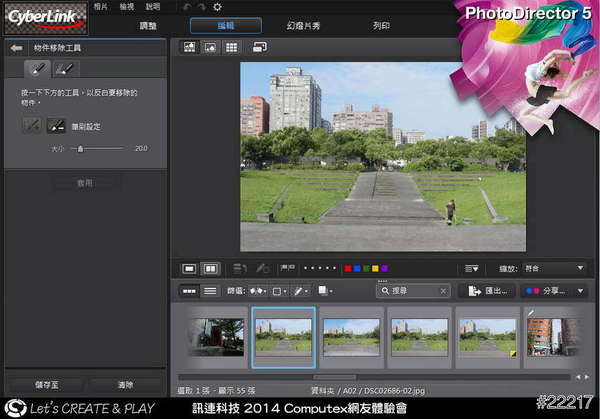This screenshot has height=419, width=600.
Task: Select the eraser brush beside 筆刷設定
Action: (x=57, y=126)
